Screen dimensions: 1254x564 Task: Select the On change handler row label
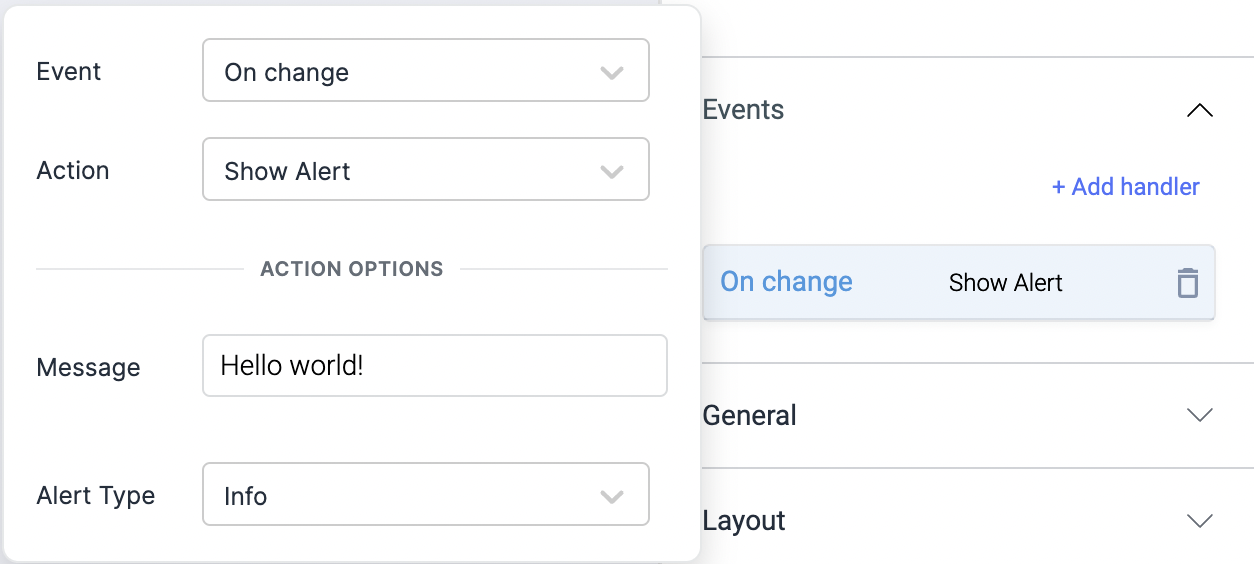point(786,282)
